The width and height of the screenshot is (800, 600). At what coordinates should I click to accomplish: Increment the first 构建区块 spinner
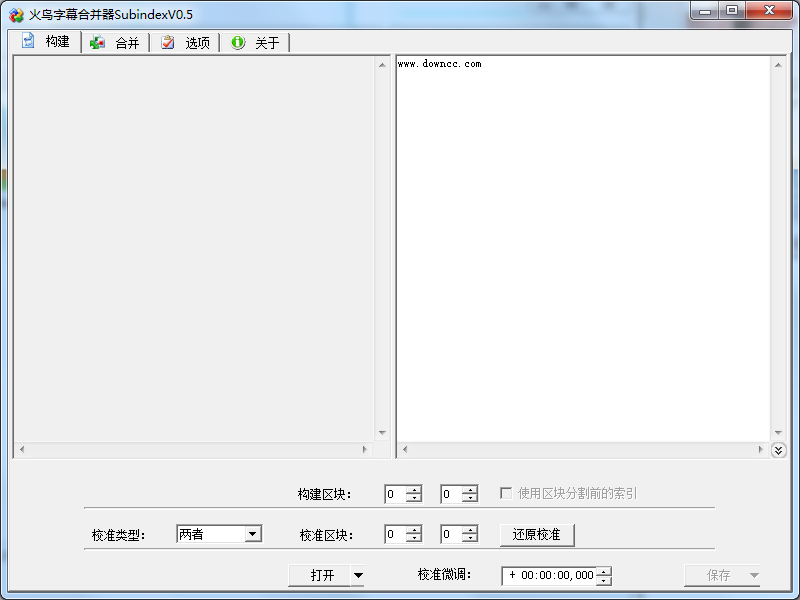pyautogui.click(x=414, y=489)
